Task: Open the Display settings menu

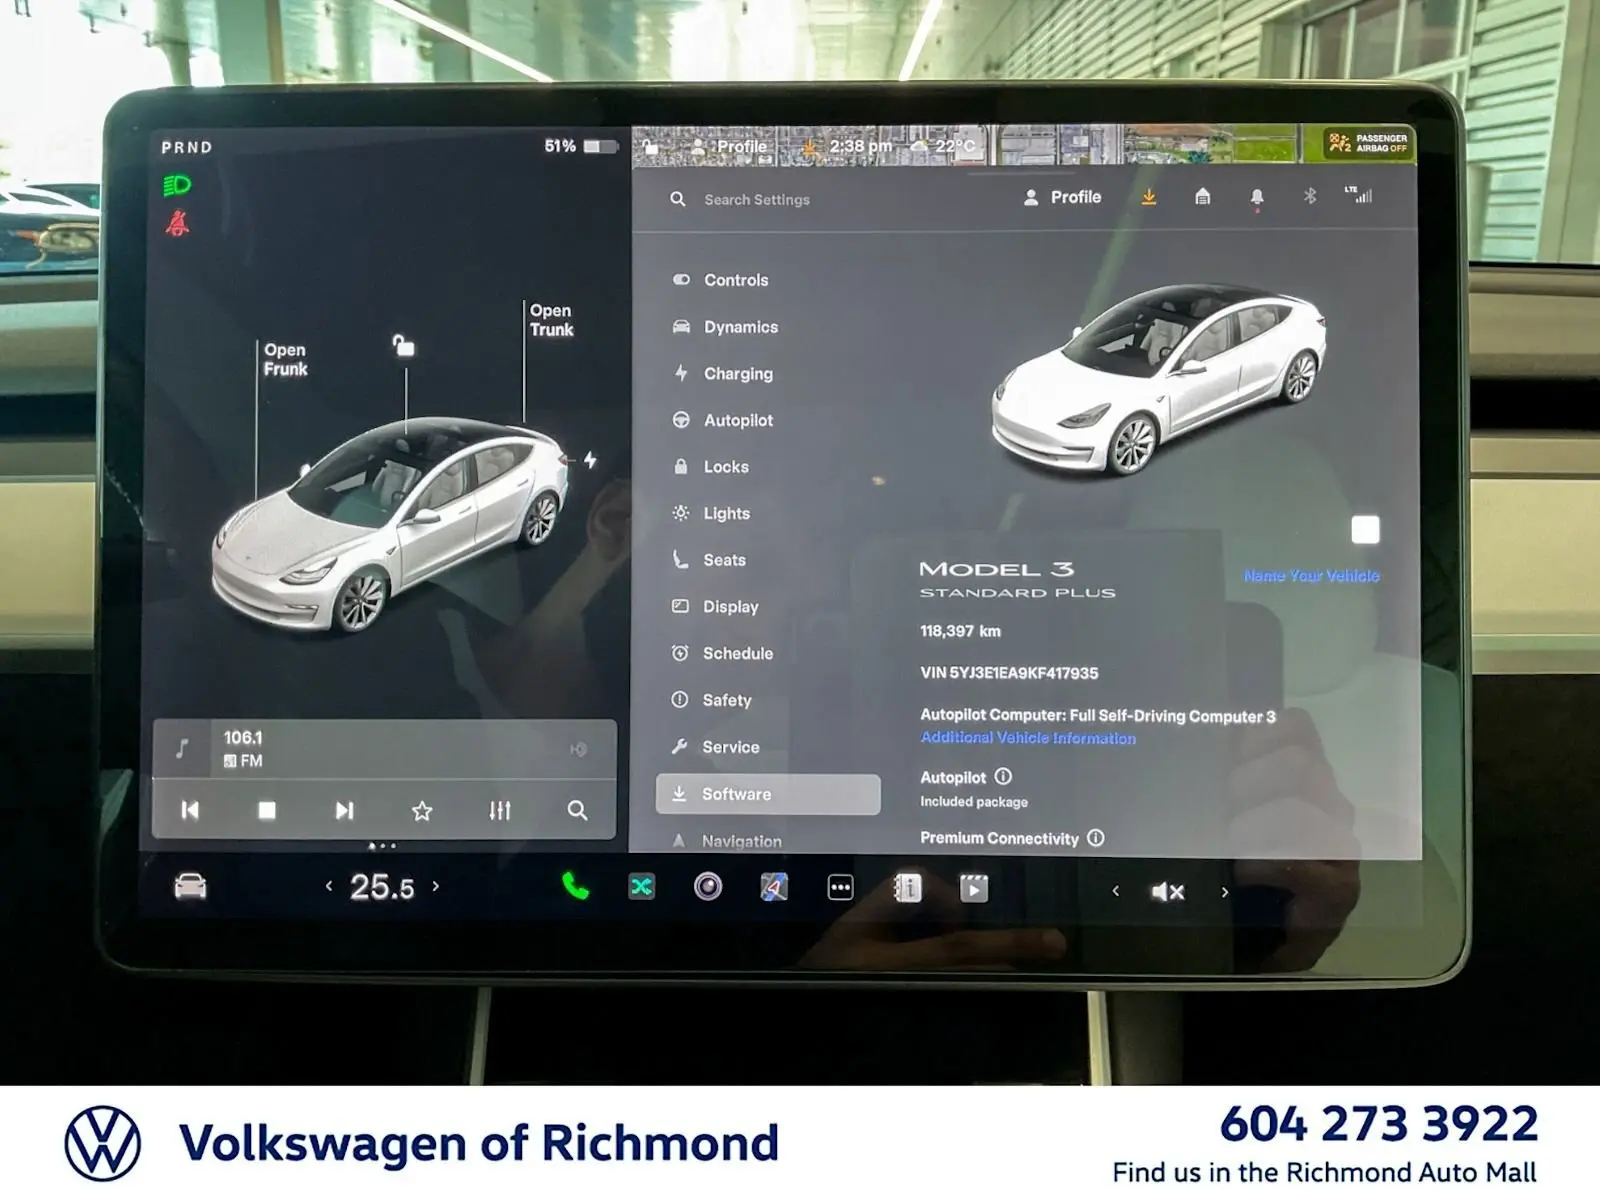Action: pos(715,607)
